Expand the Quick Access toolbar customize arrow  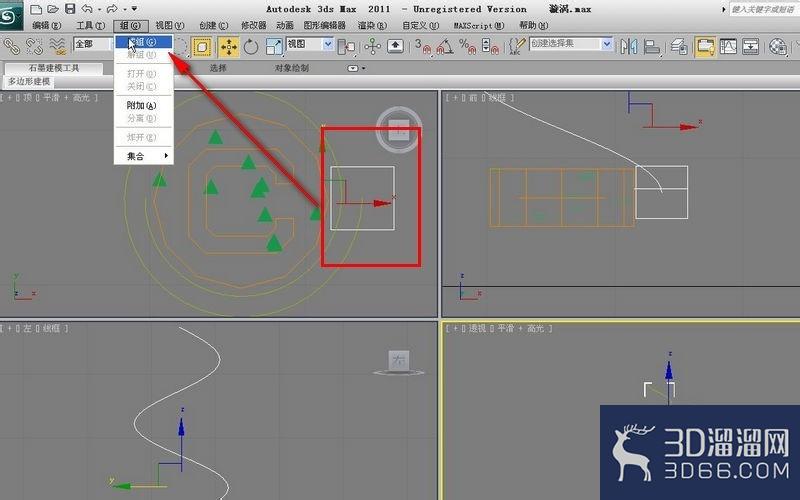tap(135, 9)
